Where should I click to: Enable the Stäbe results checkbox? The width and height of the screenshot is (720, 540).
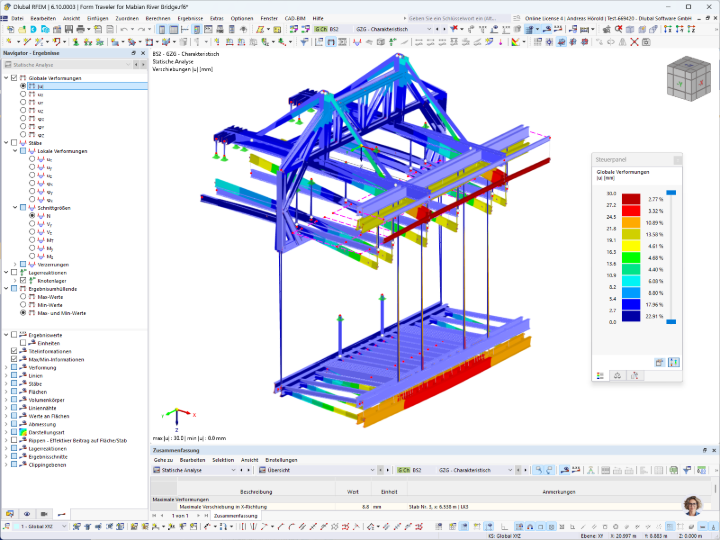coord(14,143)
